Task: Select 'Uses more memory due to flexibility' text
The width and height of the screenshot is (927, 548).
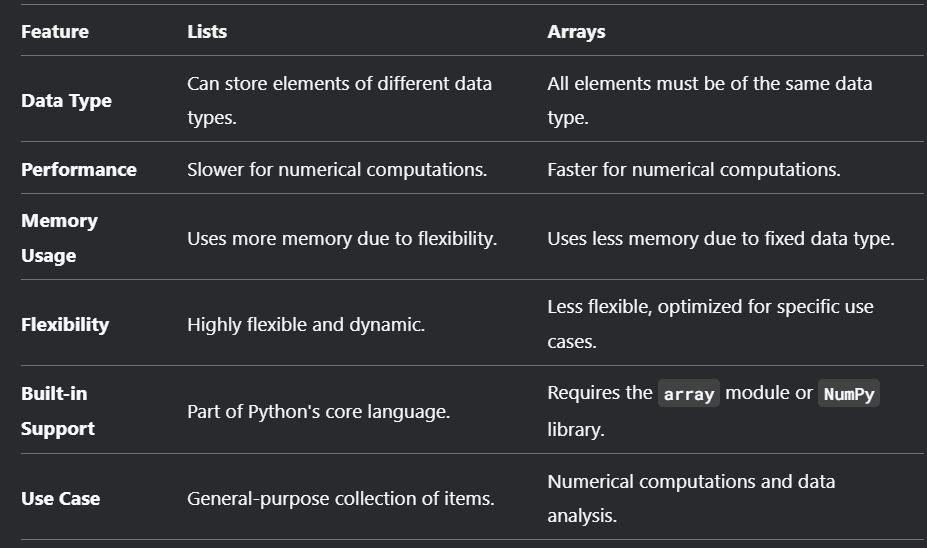Action: coord(341,239)
